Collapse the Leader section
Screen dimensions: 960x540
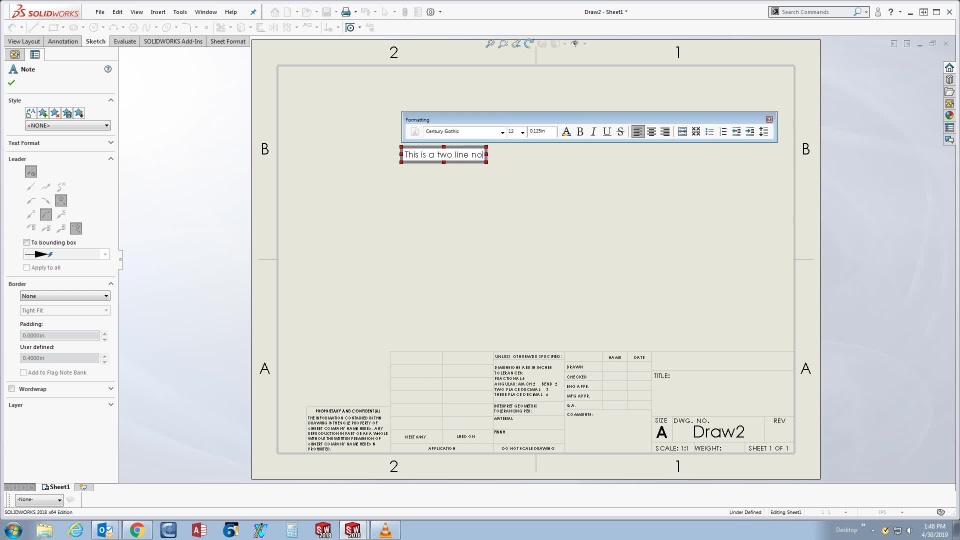tap(111, 159)
